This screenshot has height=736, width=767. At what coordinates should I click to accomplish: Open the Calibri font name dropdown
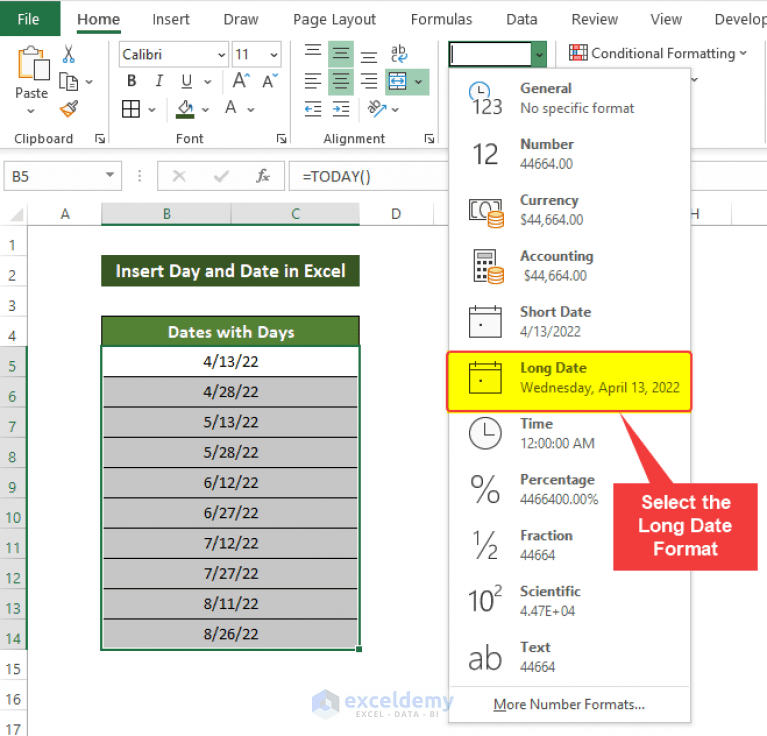click(x=222, y=55)
